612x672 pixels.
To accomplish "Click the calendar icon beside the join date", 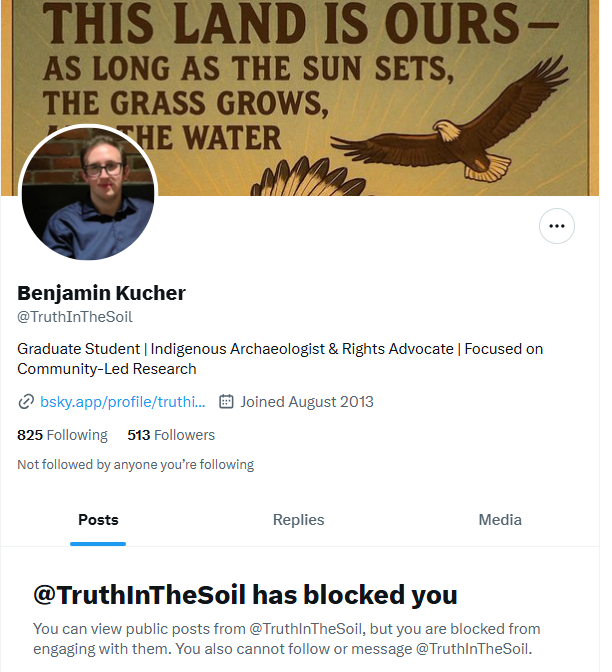I will click(x=226, y=402).
